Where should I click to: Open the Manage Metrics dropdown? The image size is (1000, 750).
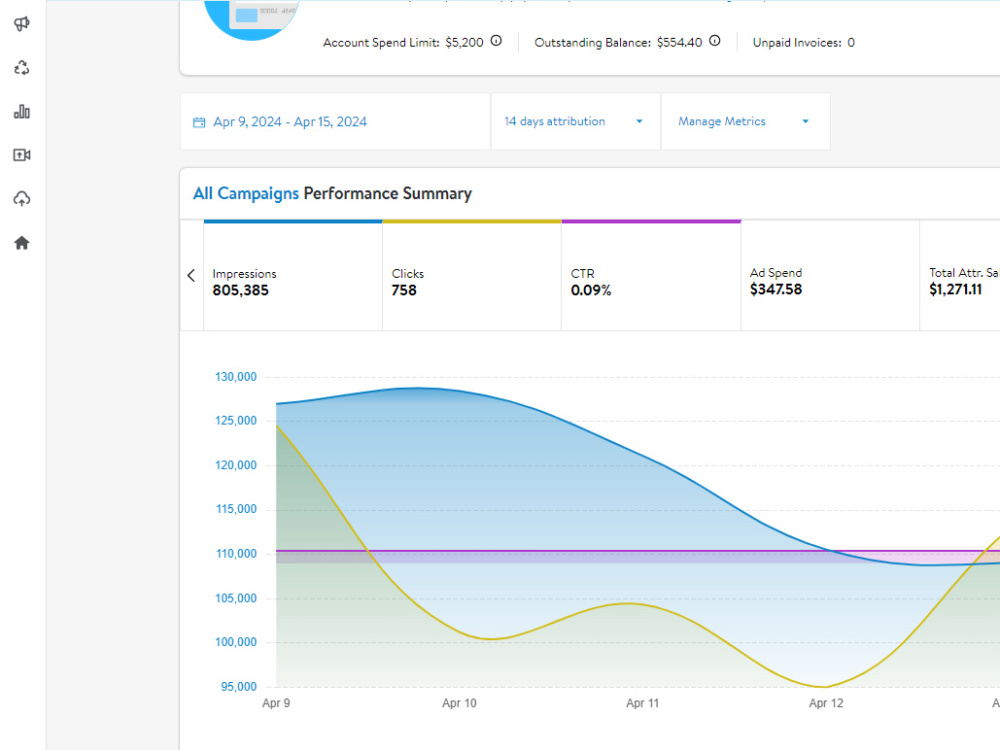746,122
